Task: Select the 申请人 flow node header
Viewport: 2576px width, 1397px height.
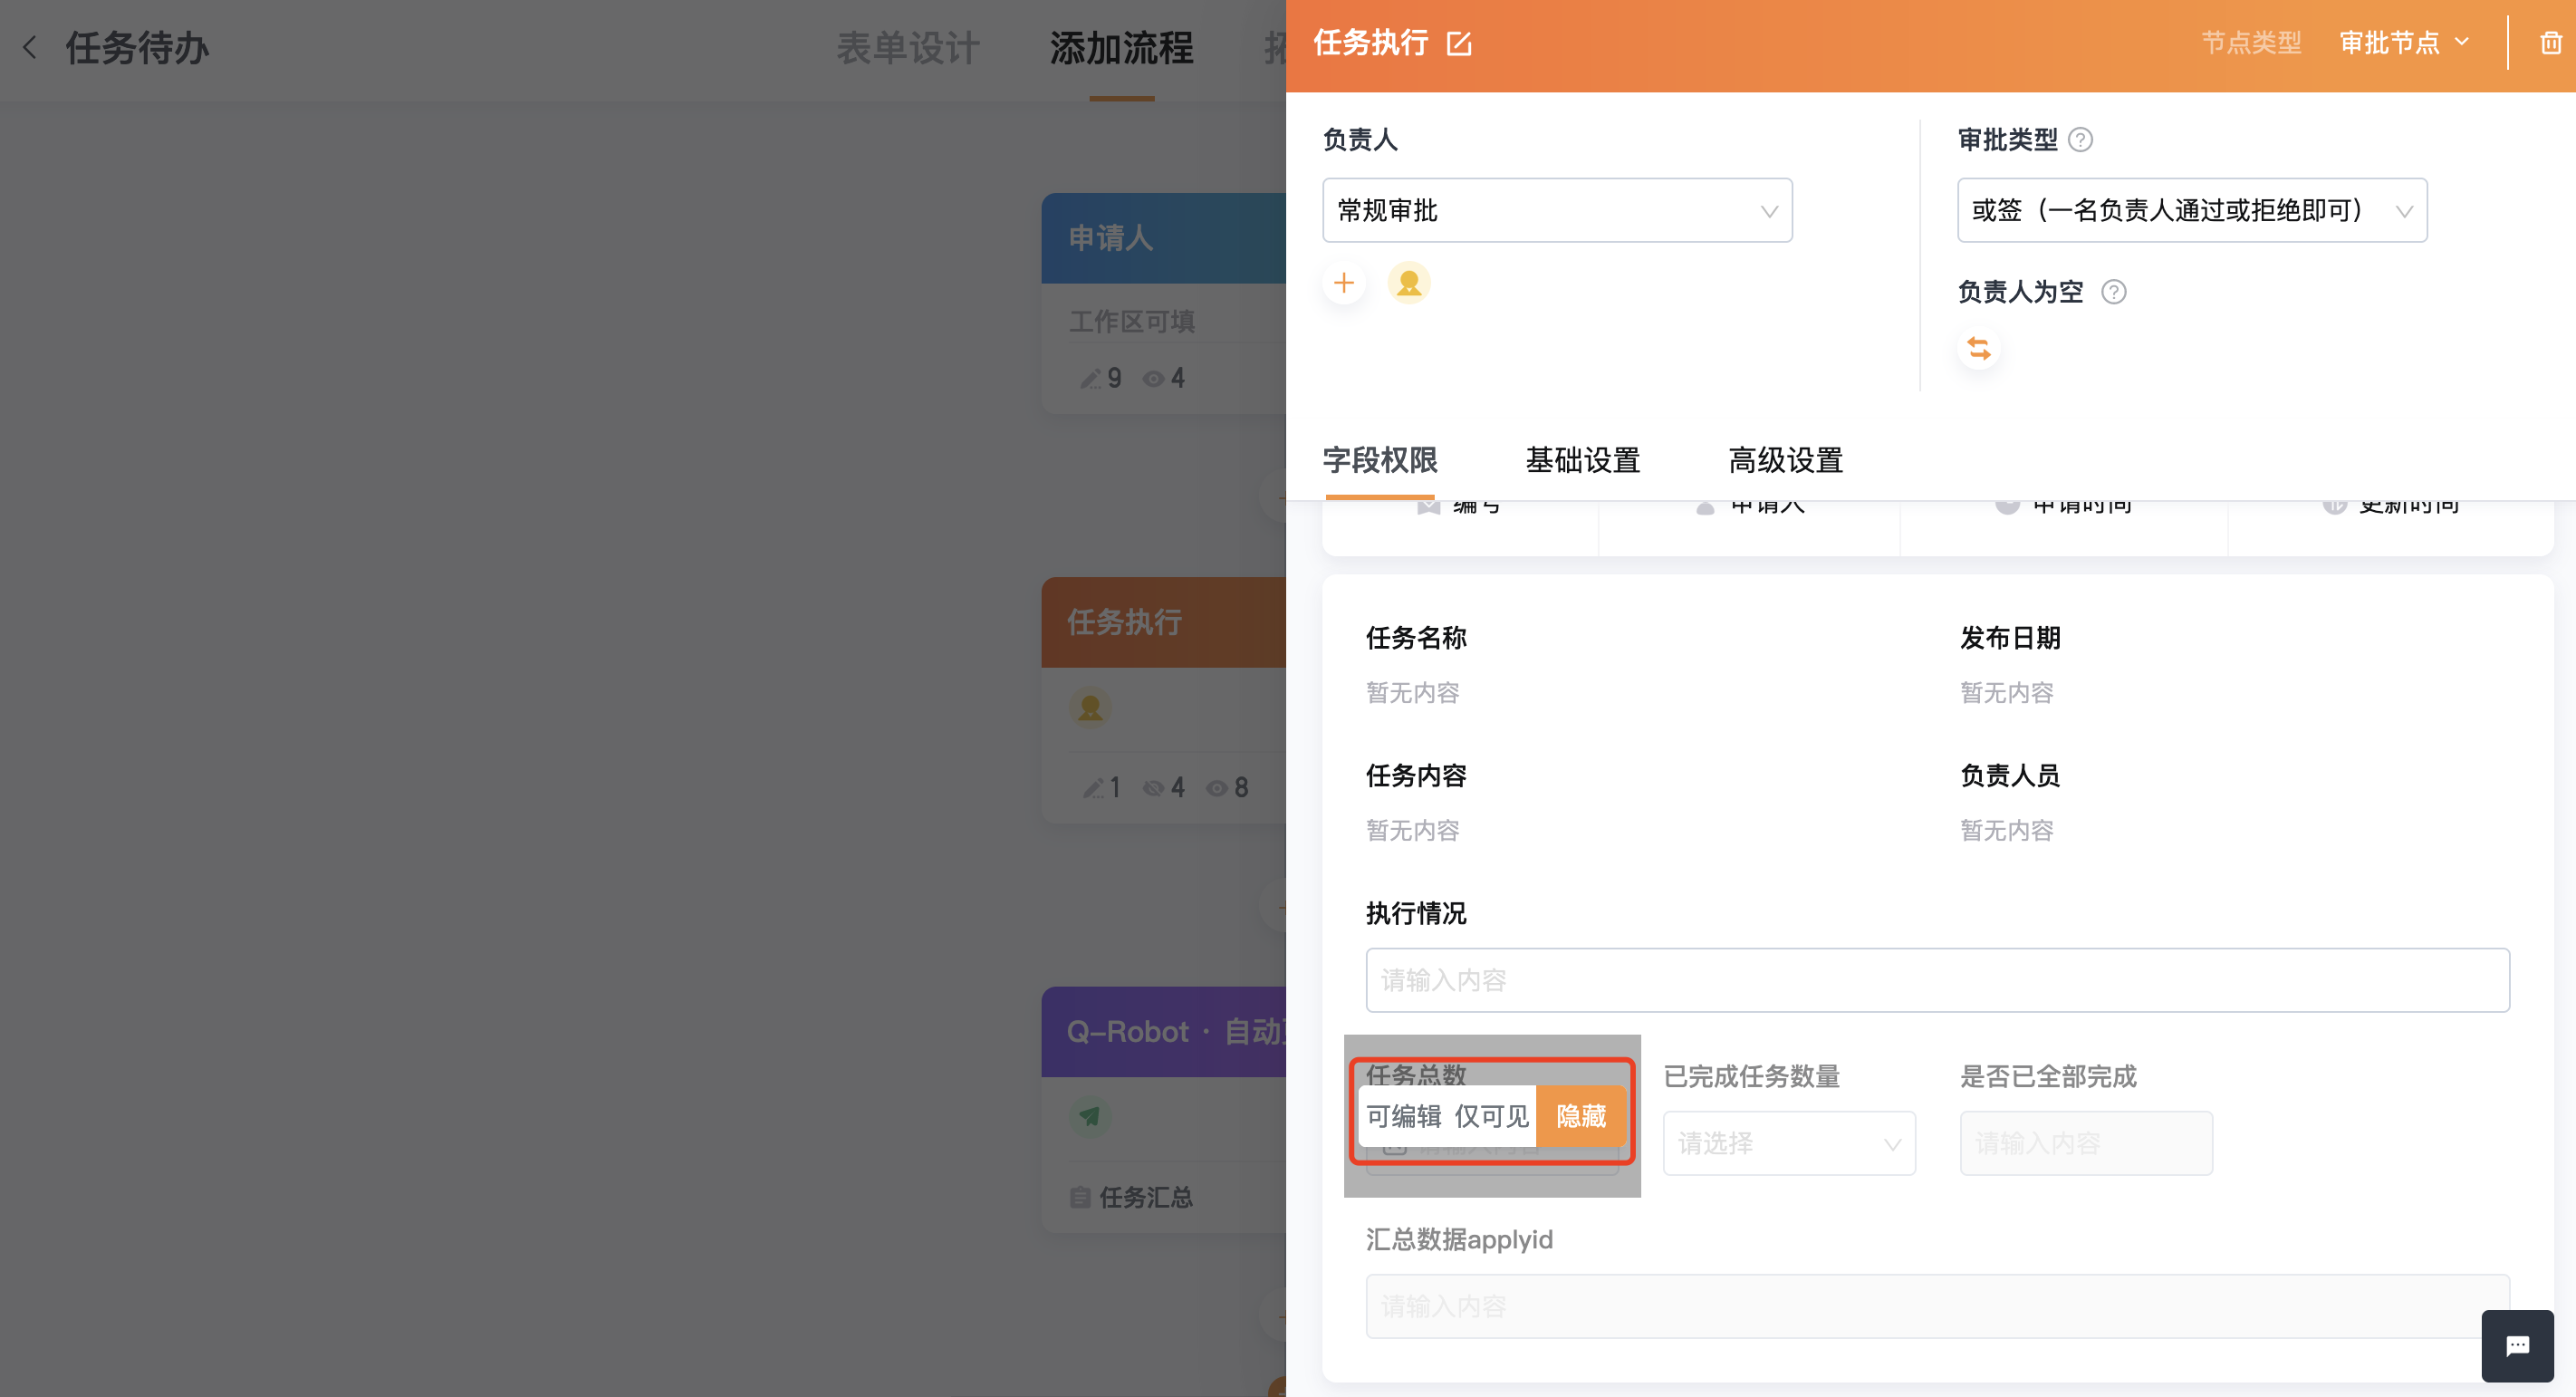Action: (x=1164, y=238)
